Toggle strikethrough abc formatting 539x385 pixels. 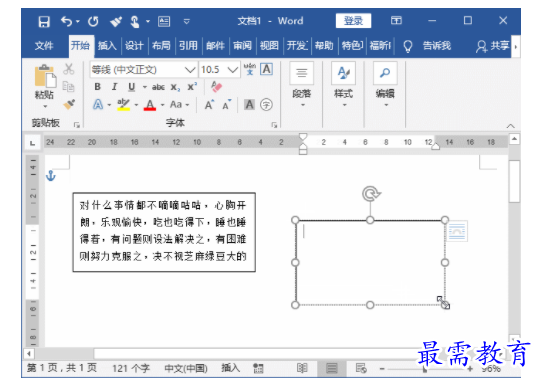click(x=158, y=87)
